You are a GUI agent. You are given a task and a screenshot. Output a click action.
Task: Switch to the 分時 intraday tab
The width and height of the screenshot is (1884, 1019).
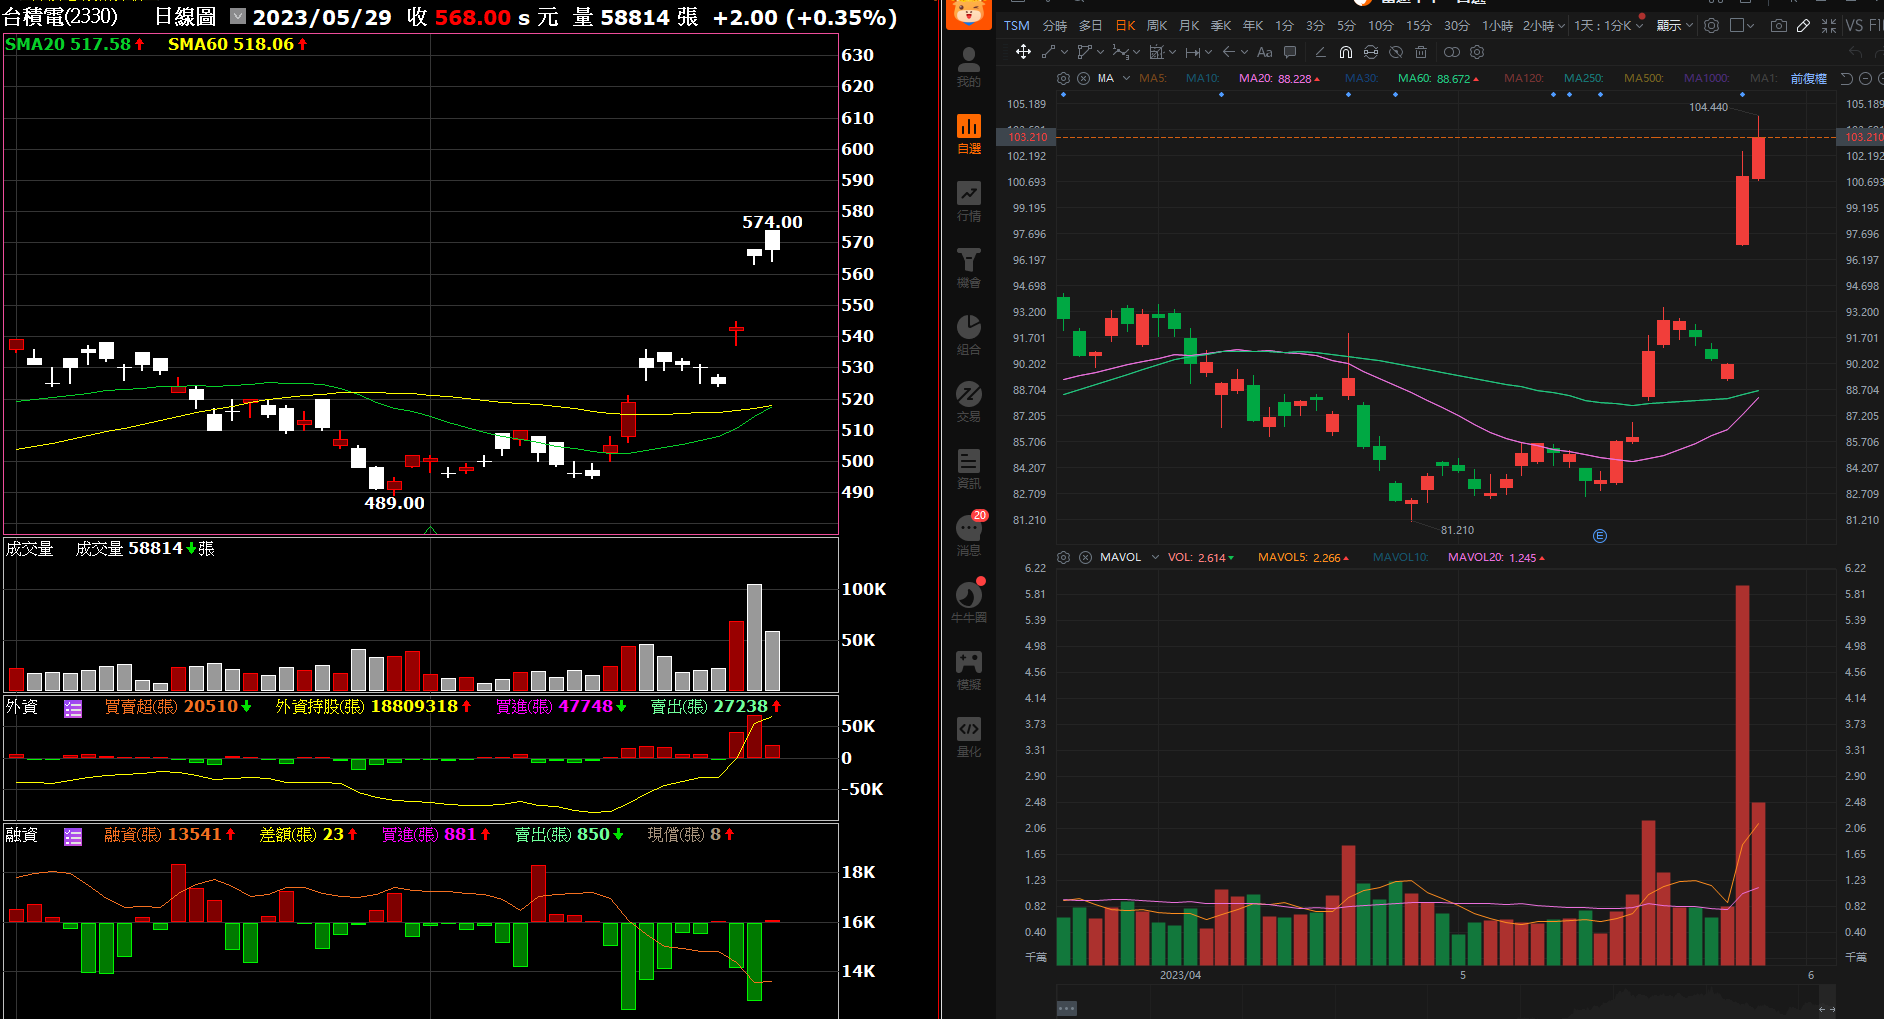[x=1054, y=25]
